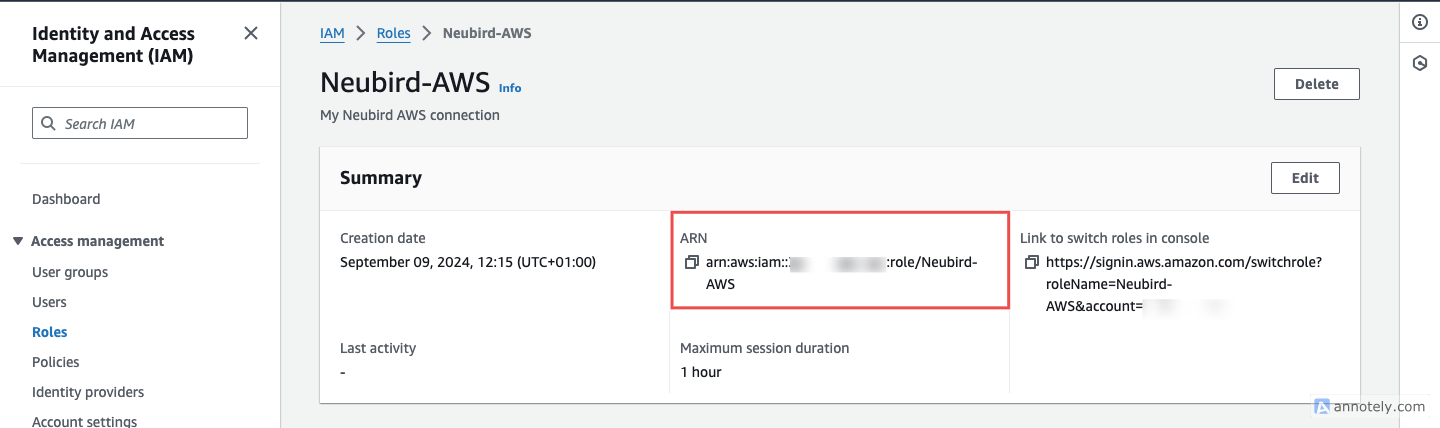Click the IAM breadcrumb link
Viewport: 1440px width, 428px height.
332,33
